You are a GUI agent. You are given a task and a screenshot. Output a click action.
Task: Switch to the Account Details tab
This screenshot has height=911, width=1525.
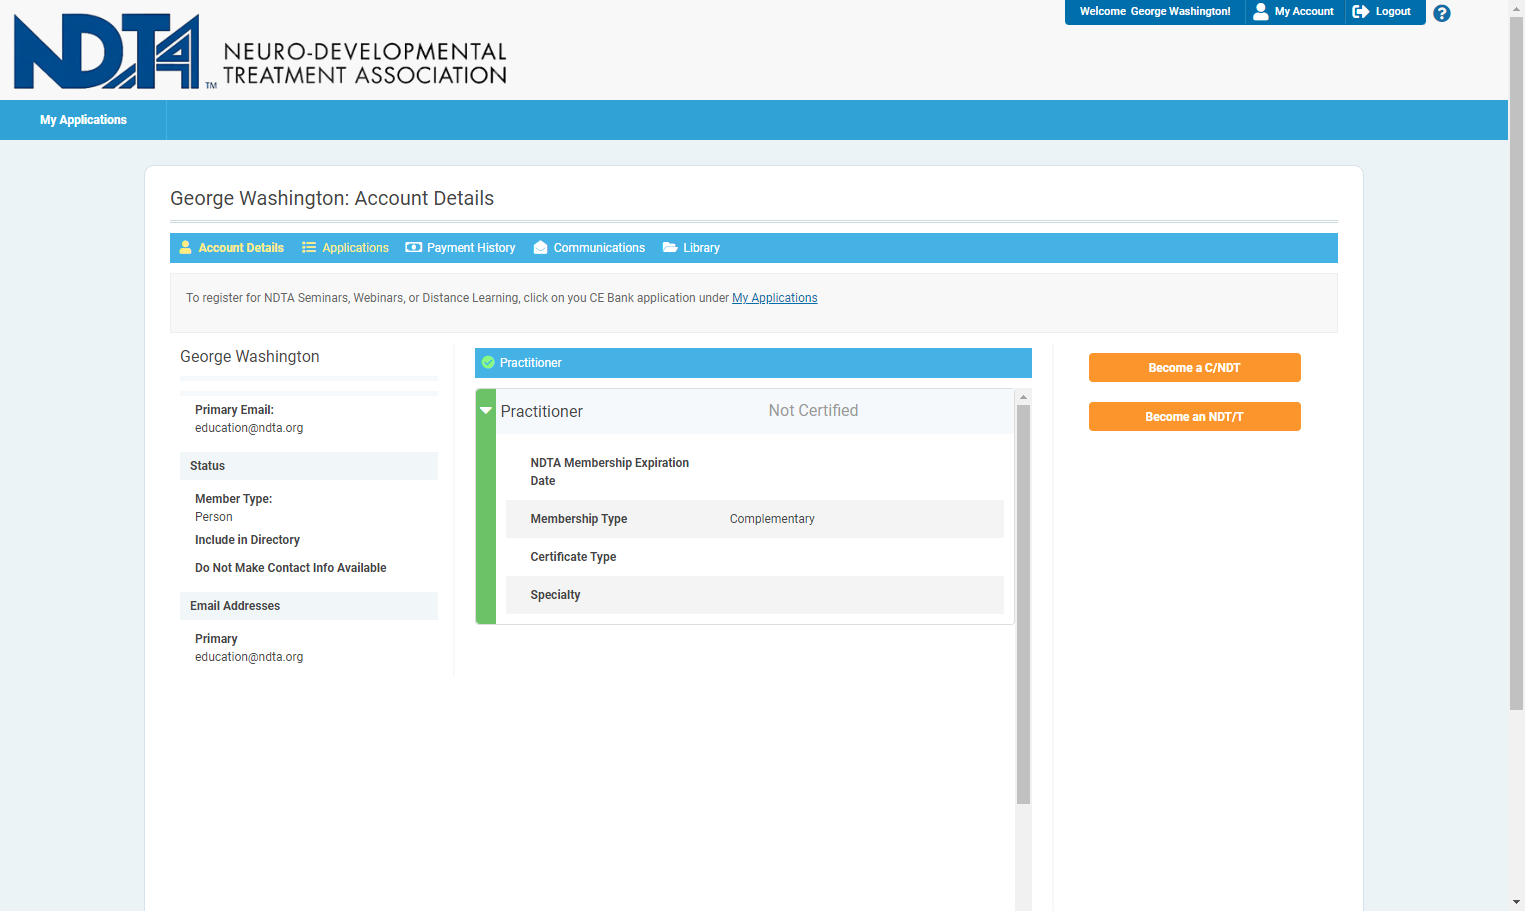231,248
